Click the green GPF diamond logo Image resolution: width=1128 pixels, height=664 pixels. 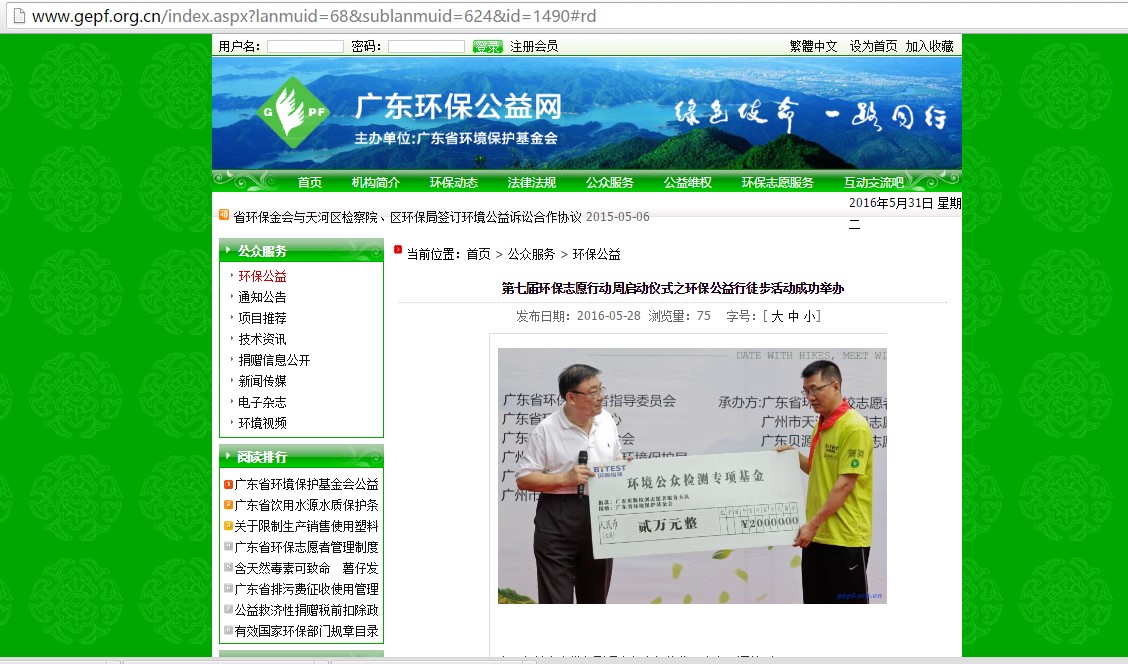coord(294,112)
